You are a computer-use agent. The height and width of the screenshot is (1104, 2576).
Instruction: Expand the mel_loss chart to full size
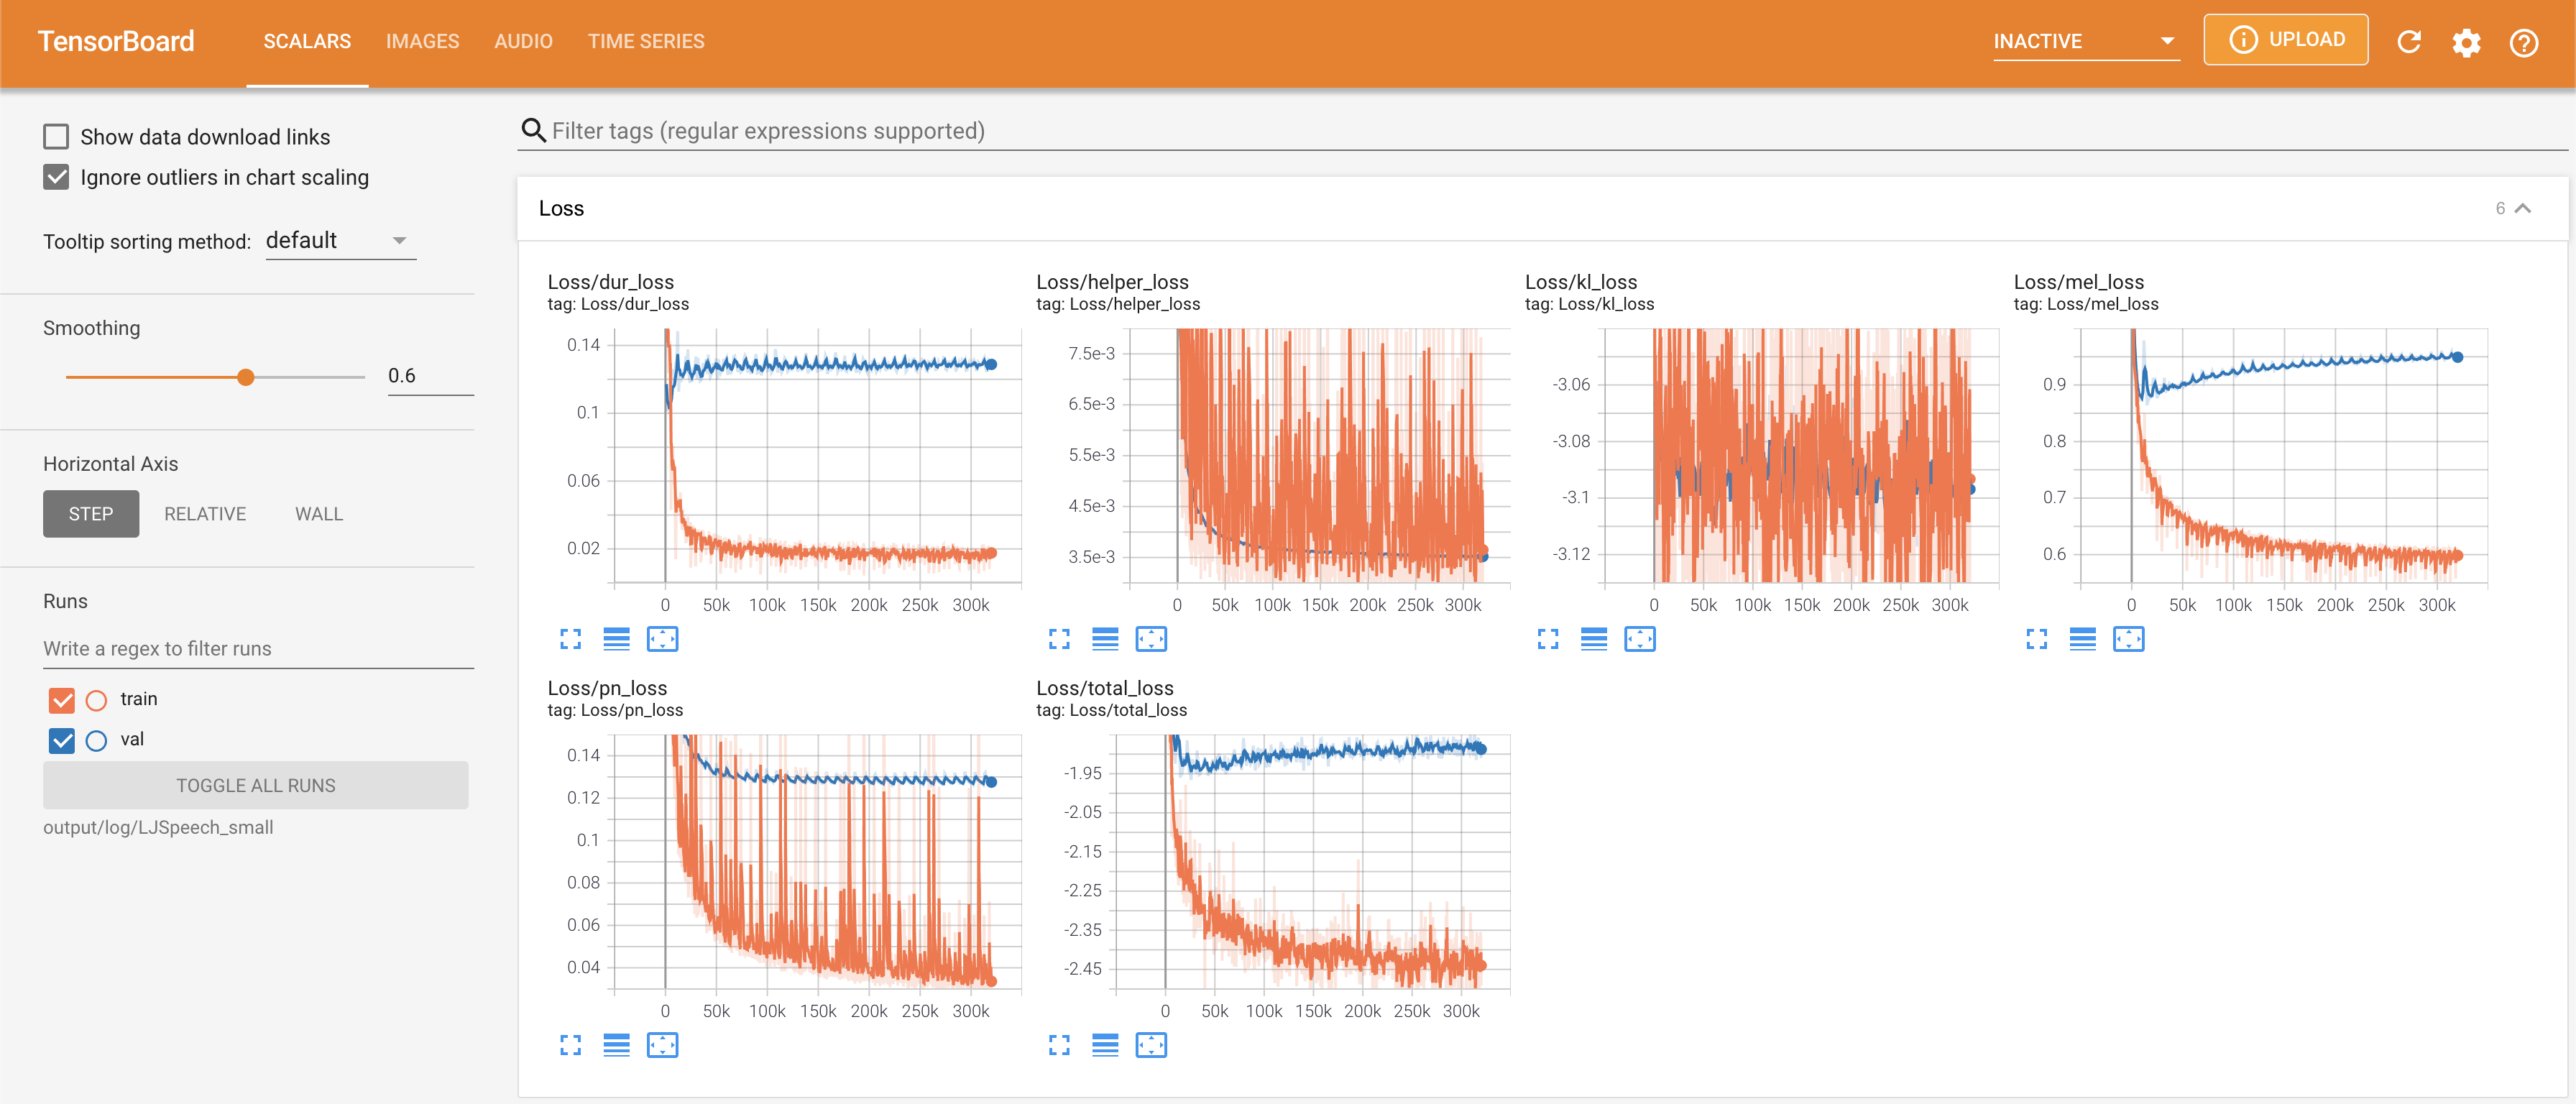pos(2036,639)
